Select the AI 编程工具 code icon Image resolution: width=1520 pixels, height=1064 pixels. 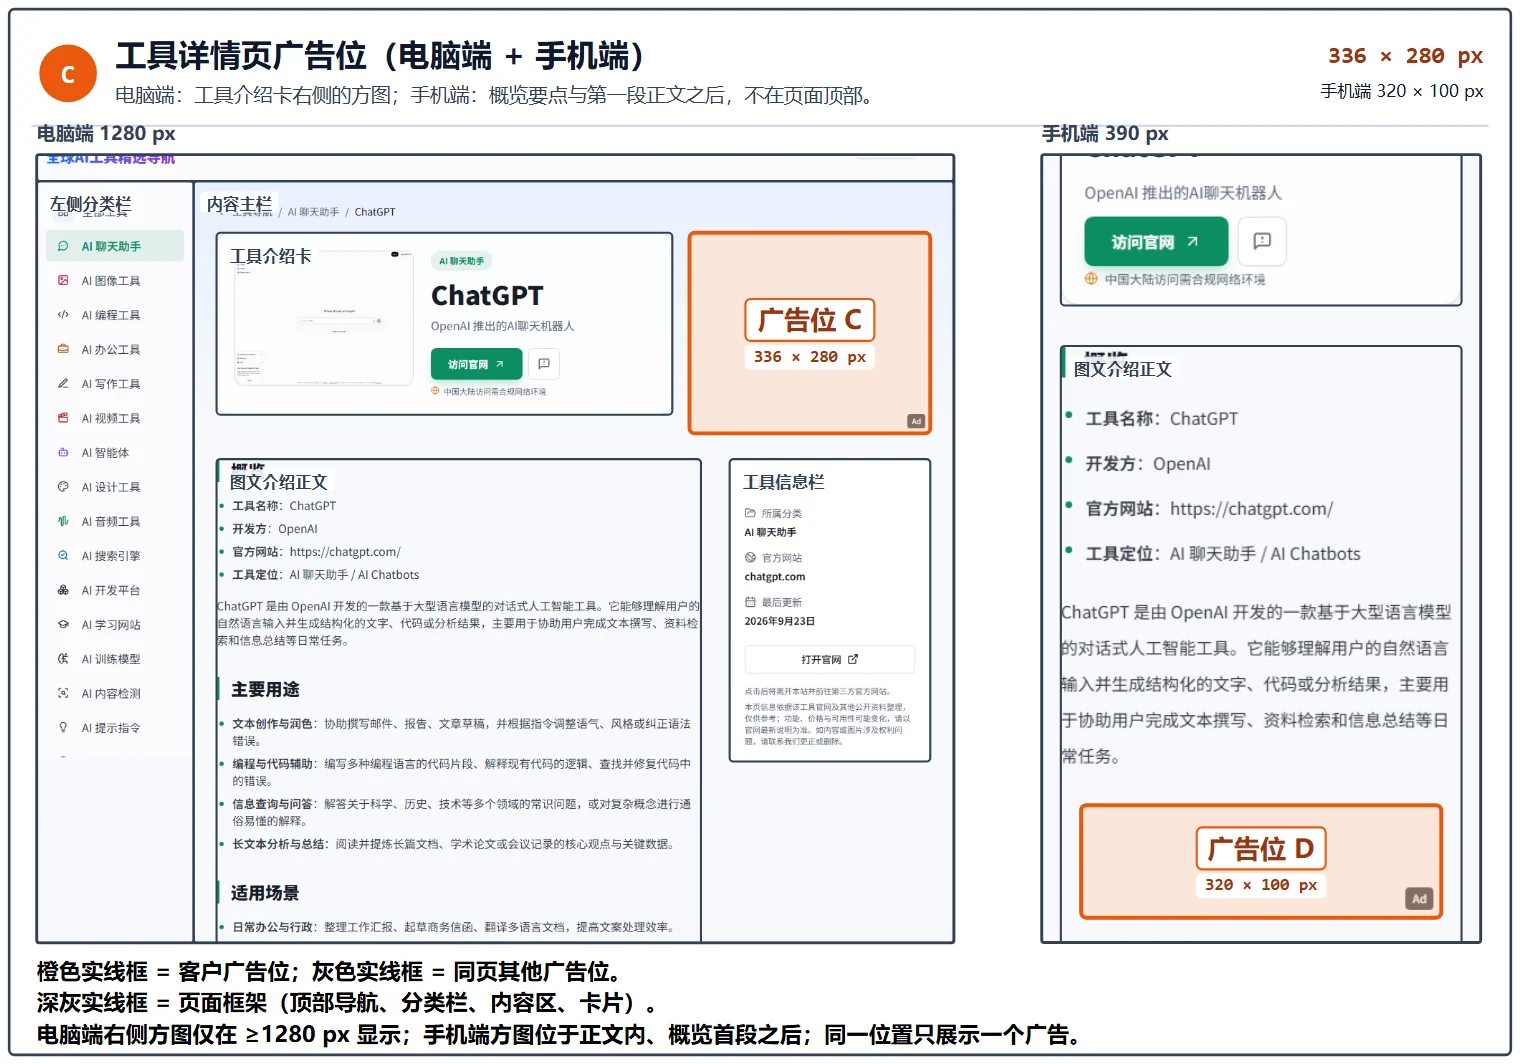pos(63,315)
